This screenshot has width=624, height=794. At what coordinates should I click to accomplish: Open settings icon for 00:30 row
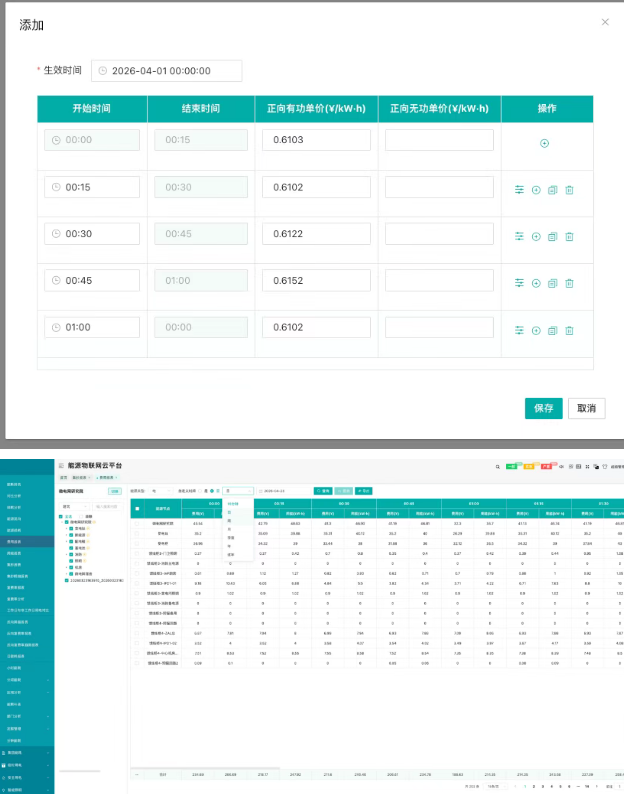click(x=519, y=236)
